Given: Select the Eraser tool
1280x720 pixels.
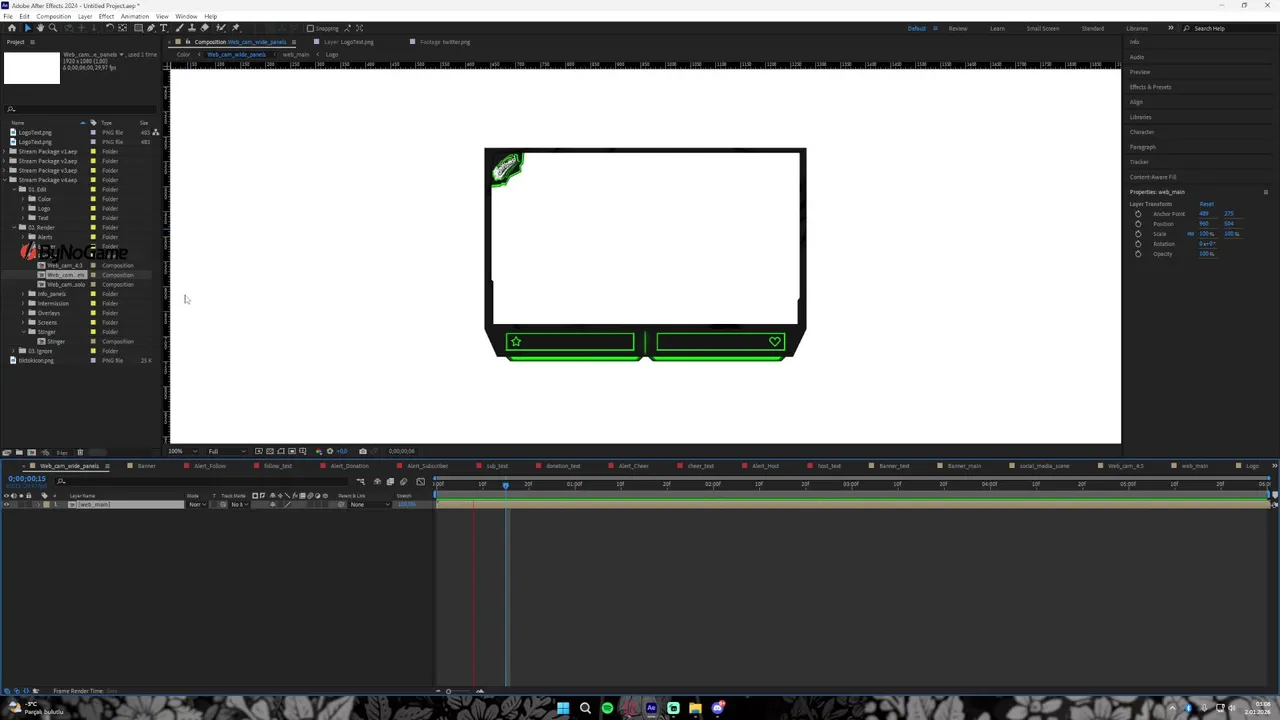Looking at the screenshot, I should click(x=204, y=28).
